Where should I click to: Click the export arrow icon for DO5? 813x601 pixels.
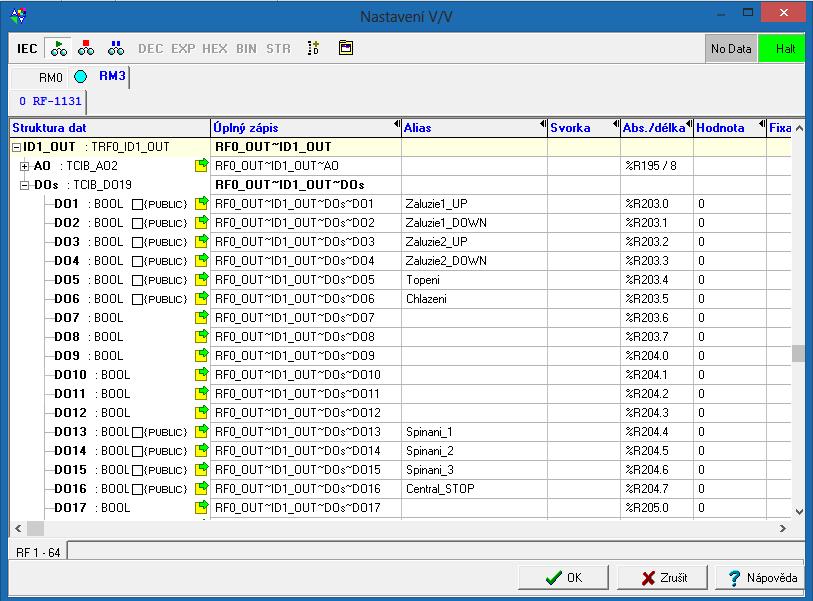click(x=202, y=279)
